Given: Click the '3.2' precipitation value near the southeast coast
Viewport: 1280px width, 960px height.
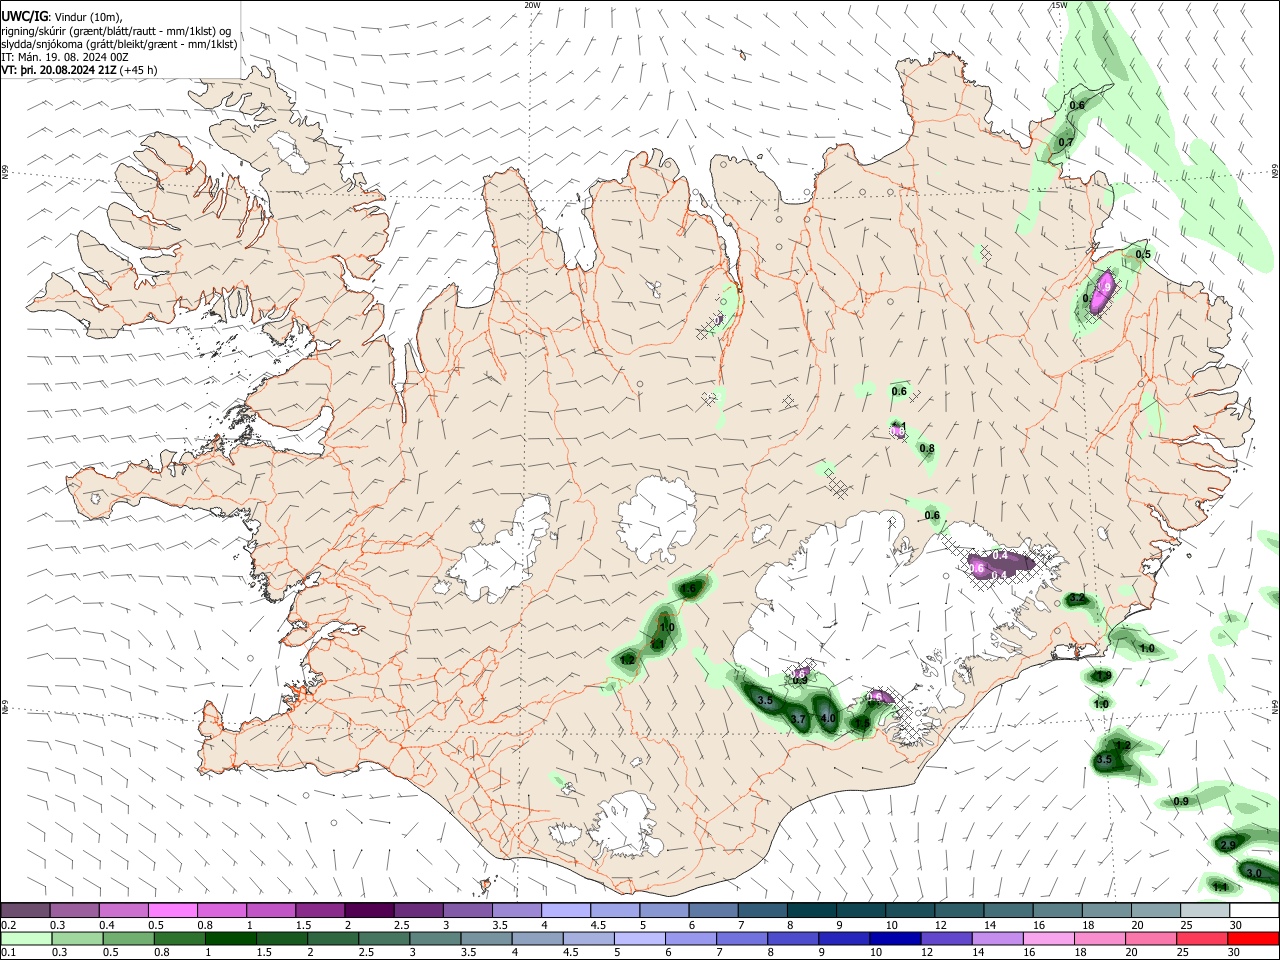Looking at the screenshot, I should click(x=1077, y=599).
